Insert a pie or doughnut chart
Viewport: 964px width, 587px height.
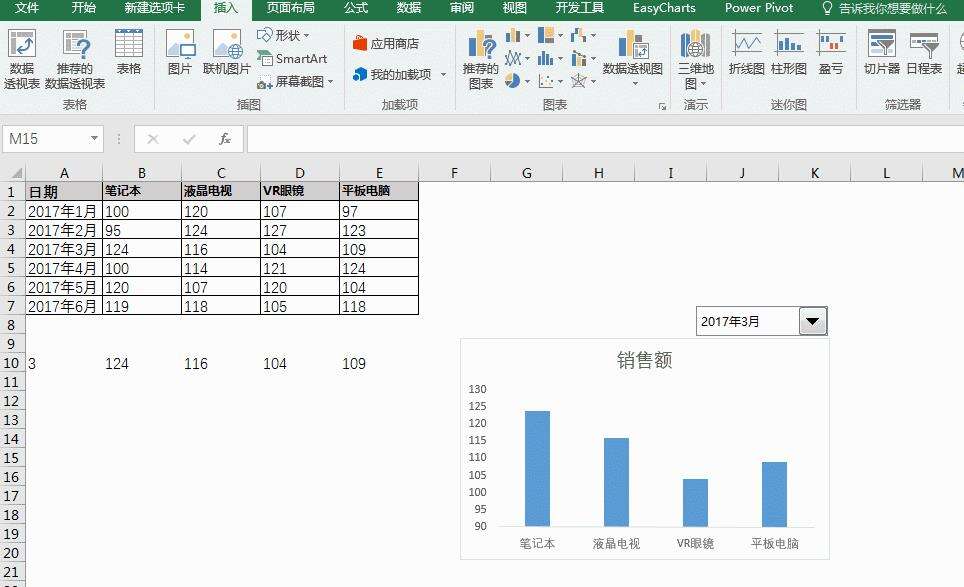(x=517, y=81)
